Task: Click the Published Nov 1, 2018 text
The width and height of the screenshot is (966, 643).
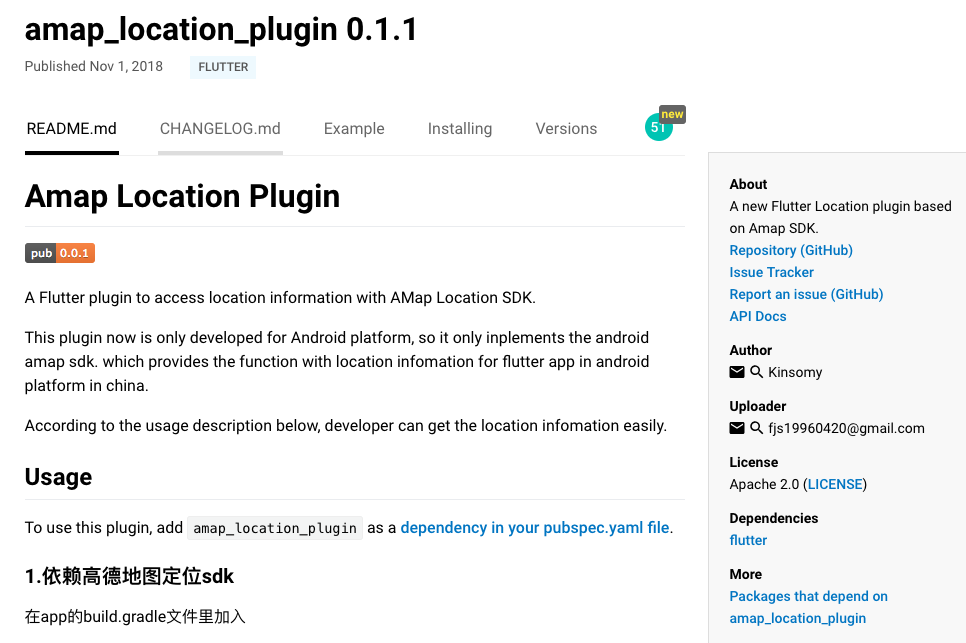Action: [x=94, y=67]
